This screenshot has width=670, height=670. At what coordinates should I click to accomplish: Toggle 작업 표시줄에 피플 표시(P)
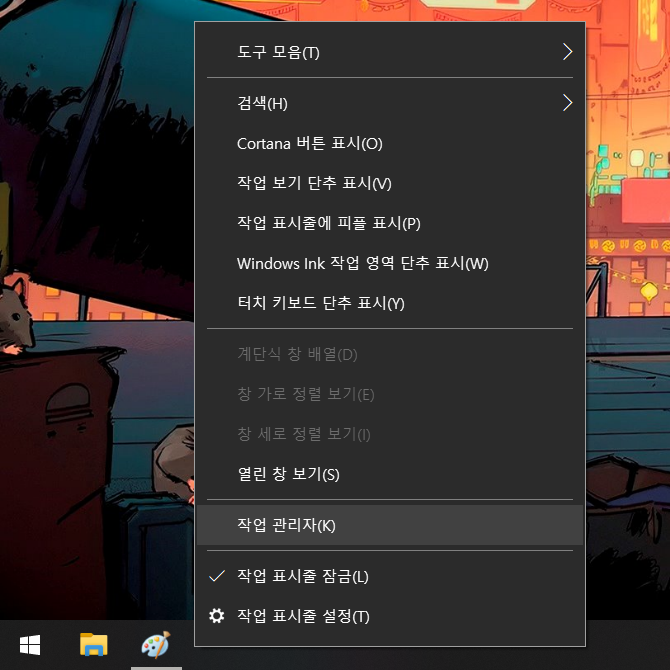390,223
